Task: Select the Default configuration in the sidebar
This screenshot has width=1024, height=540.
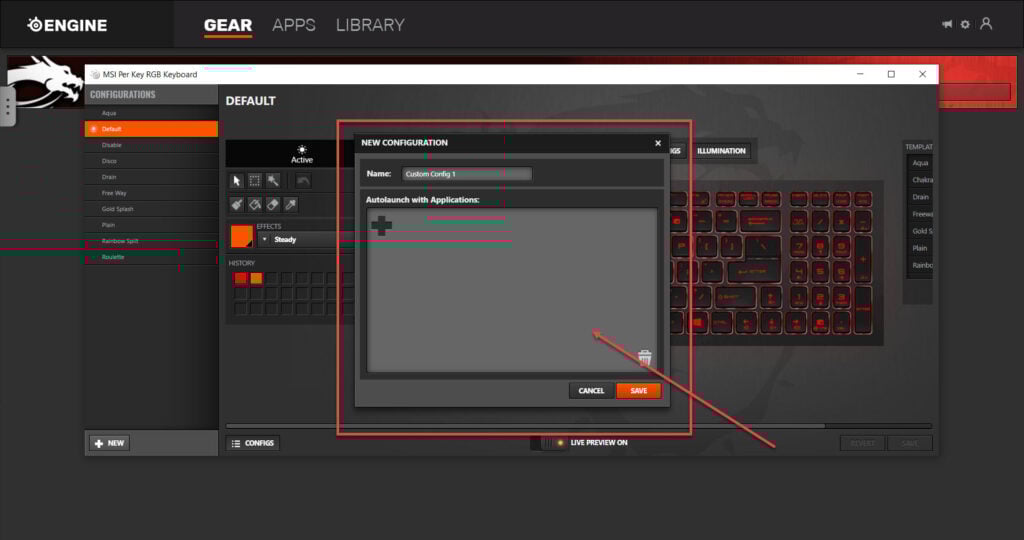Action: (x=151, y=129)
